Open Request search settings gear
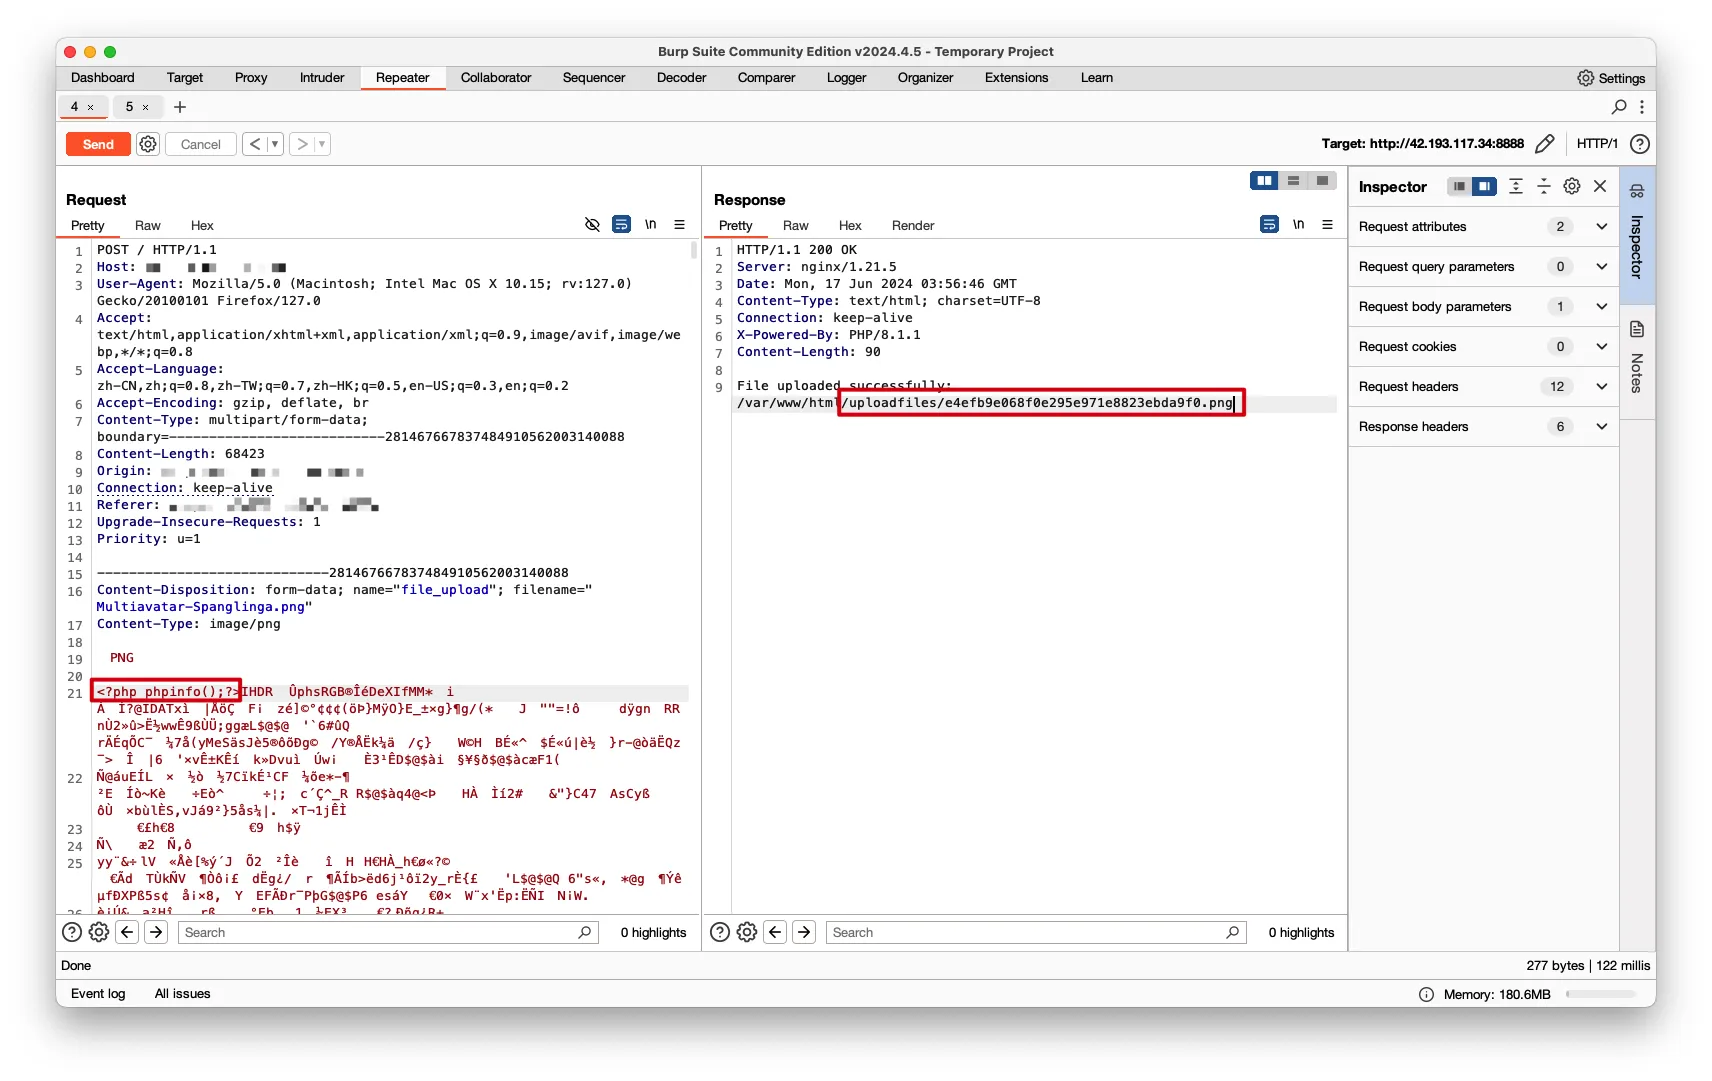Image resolution: width=1712 pixels, height=1081 pixels. point(99,932)
